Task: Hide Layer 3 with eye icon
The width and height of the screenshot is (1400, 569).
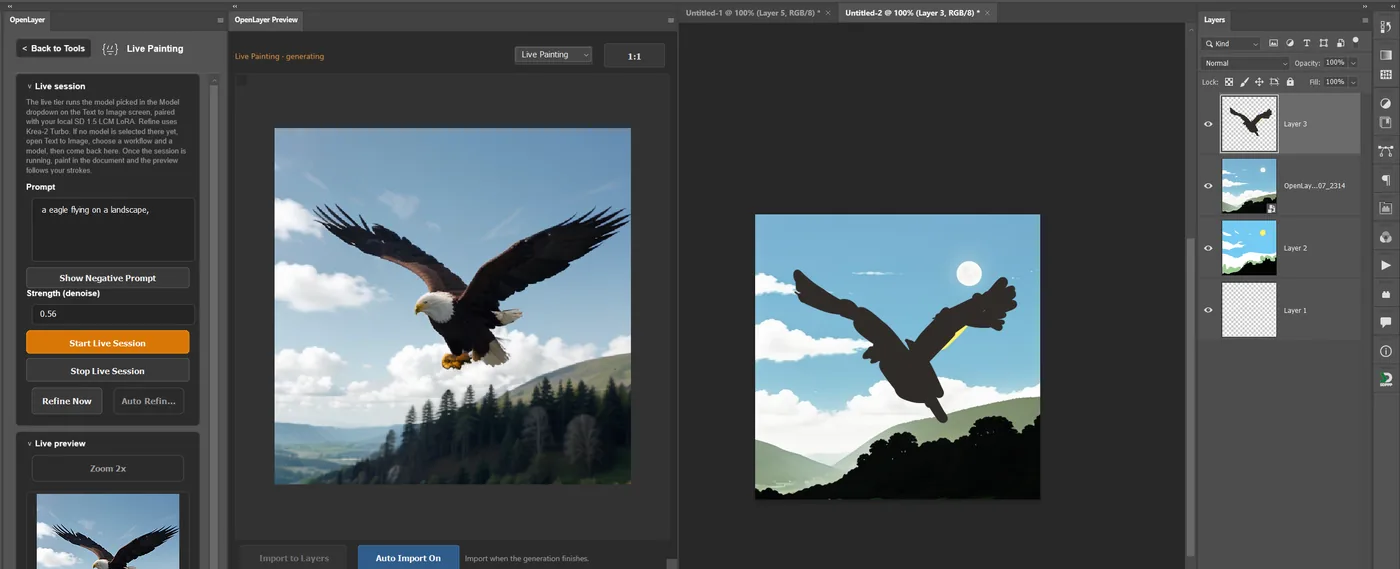Action: 1208,124
